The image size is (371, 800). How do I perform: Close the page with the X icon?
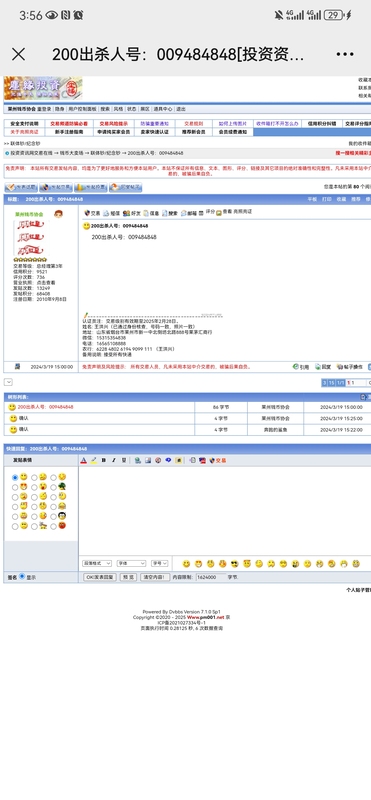point(18,55)
